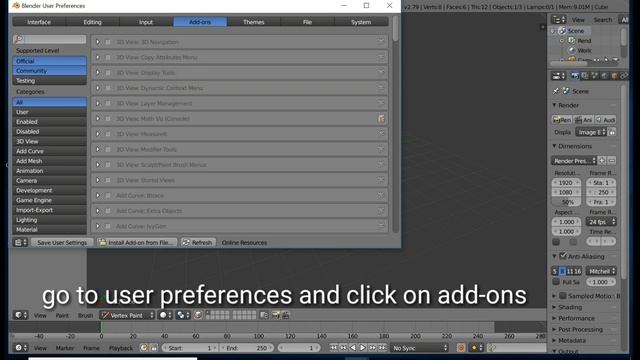Open the timeline editor type selector

pos(20,348)
